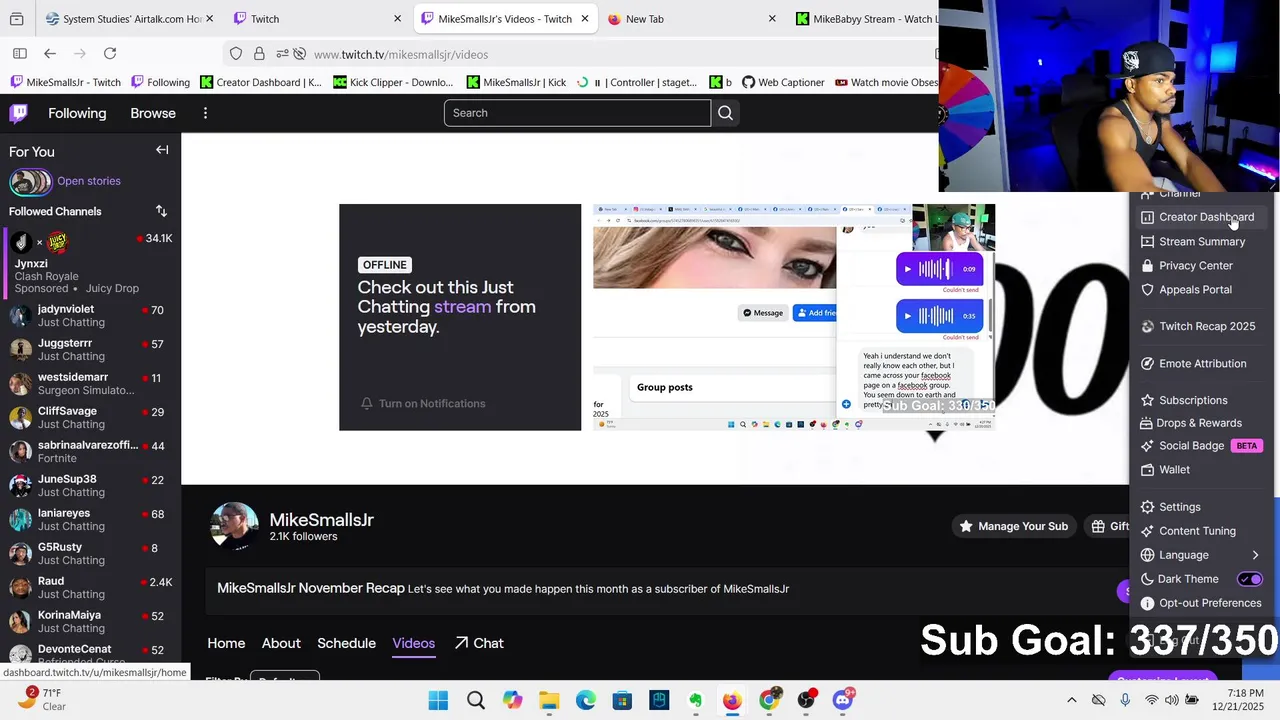Click the Just Chatting stream link
This screenshot has height=720, width=1280.
click(462, 307)
